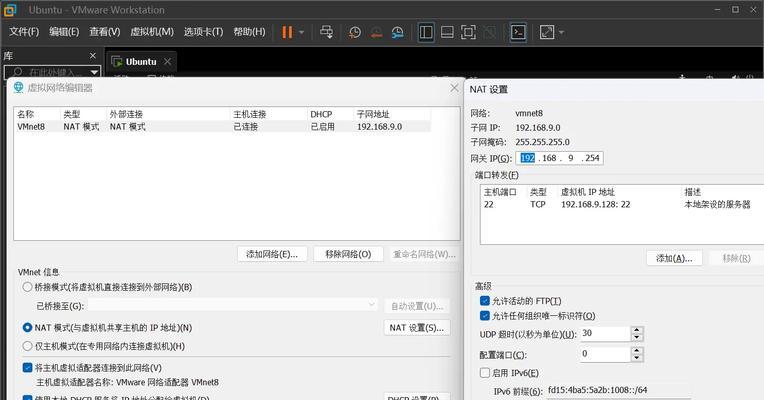Click the virtual network editor globe icon
This screenshot has height=400, width=764.
[19, 88]
